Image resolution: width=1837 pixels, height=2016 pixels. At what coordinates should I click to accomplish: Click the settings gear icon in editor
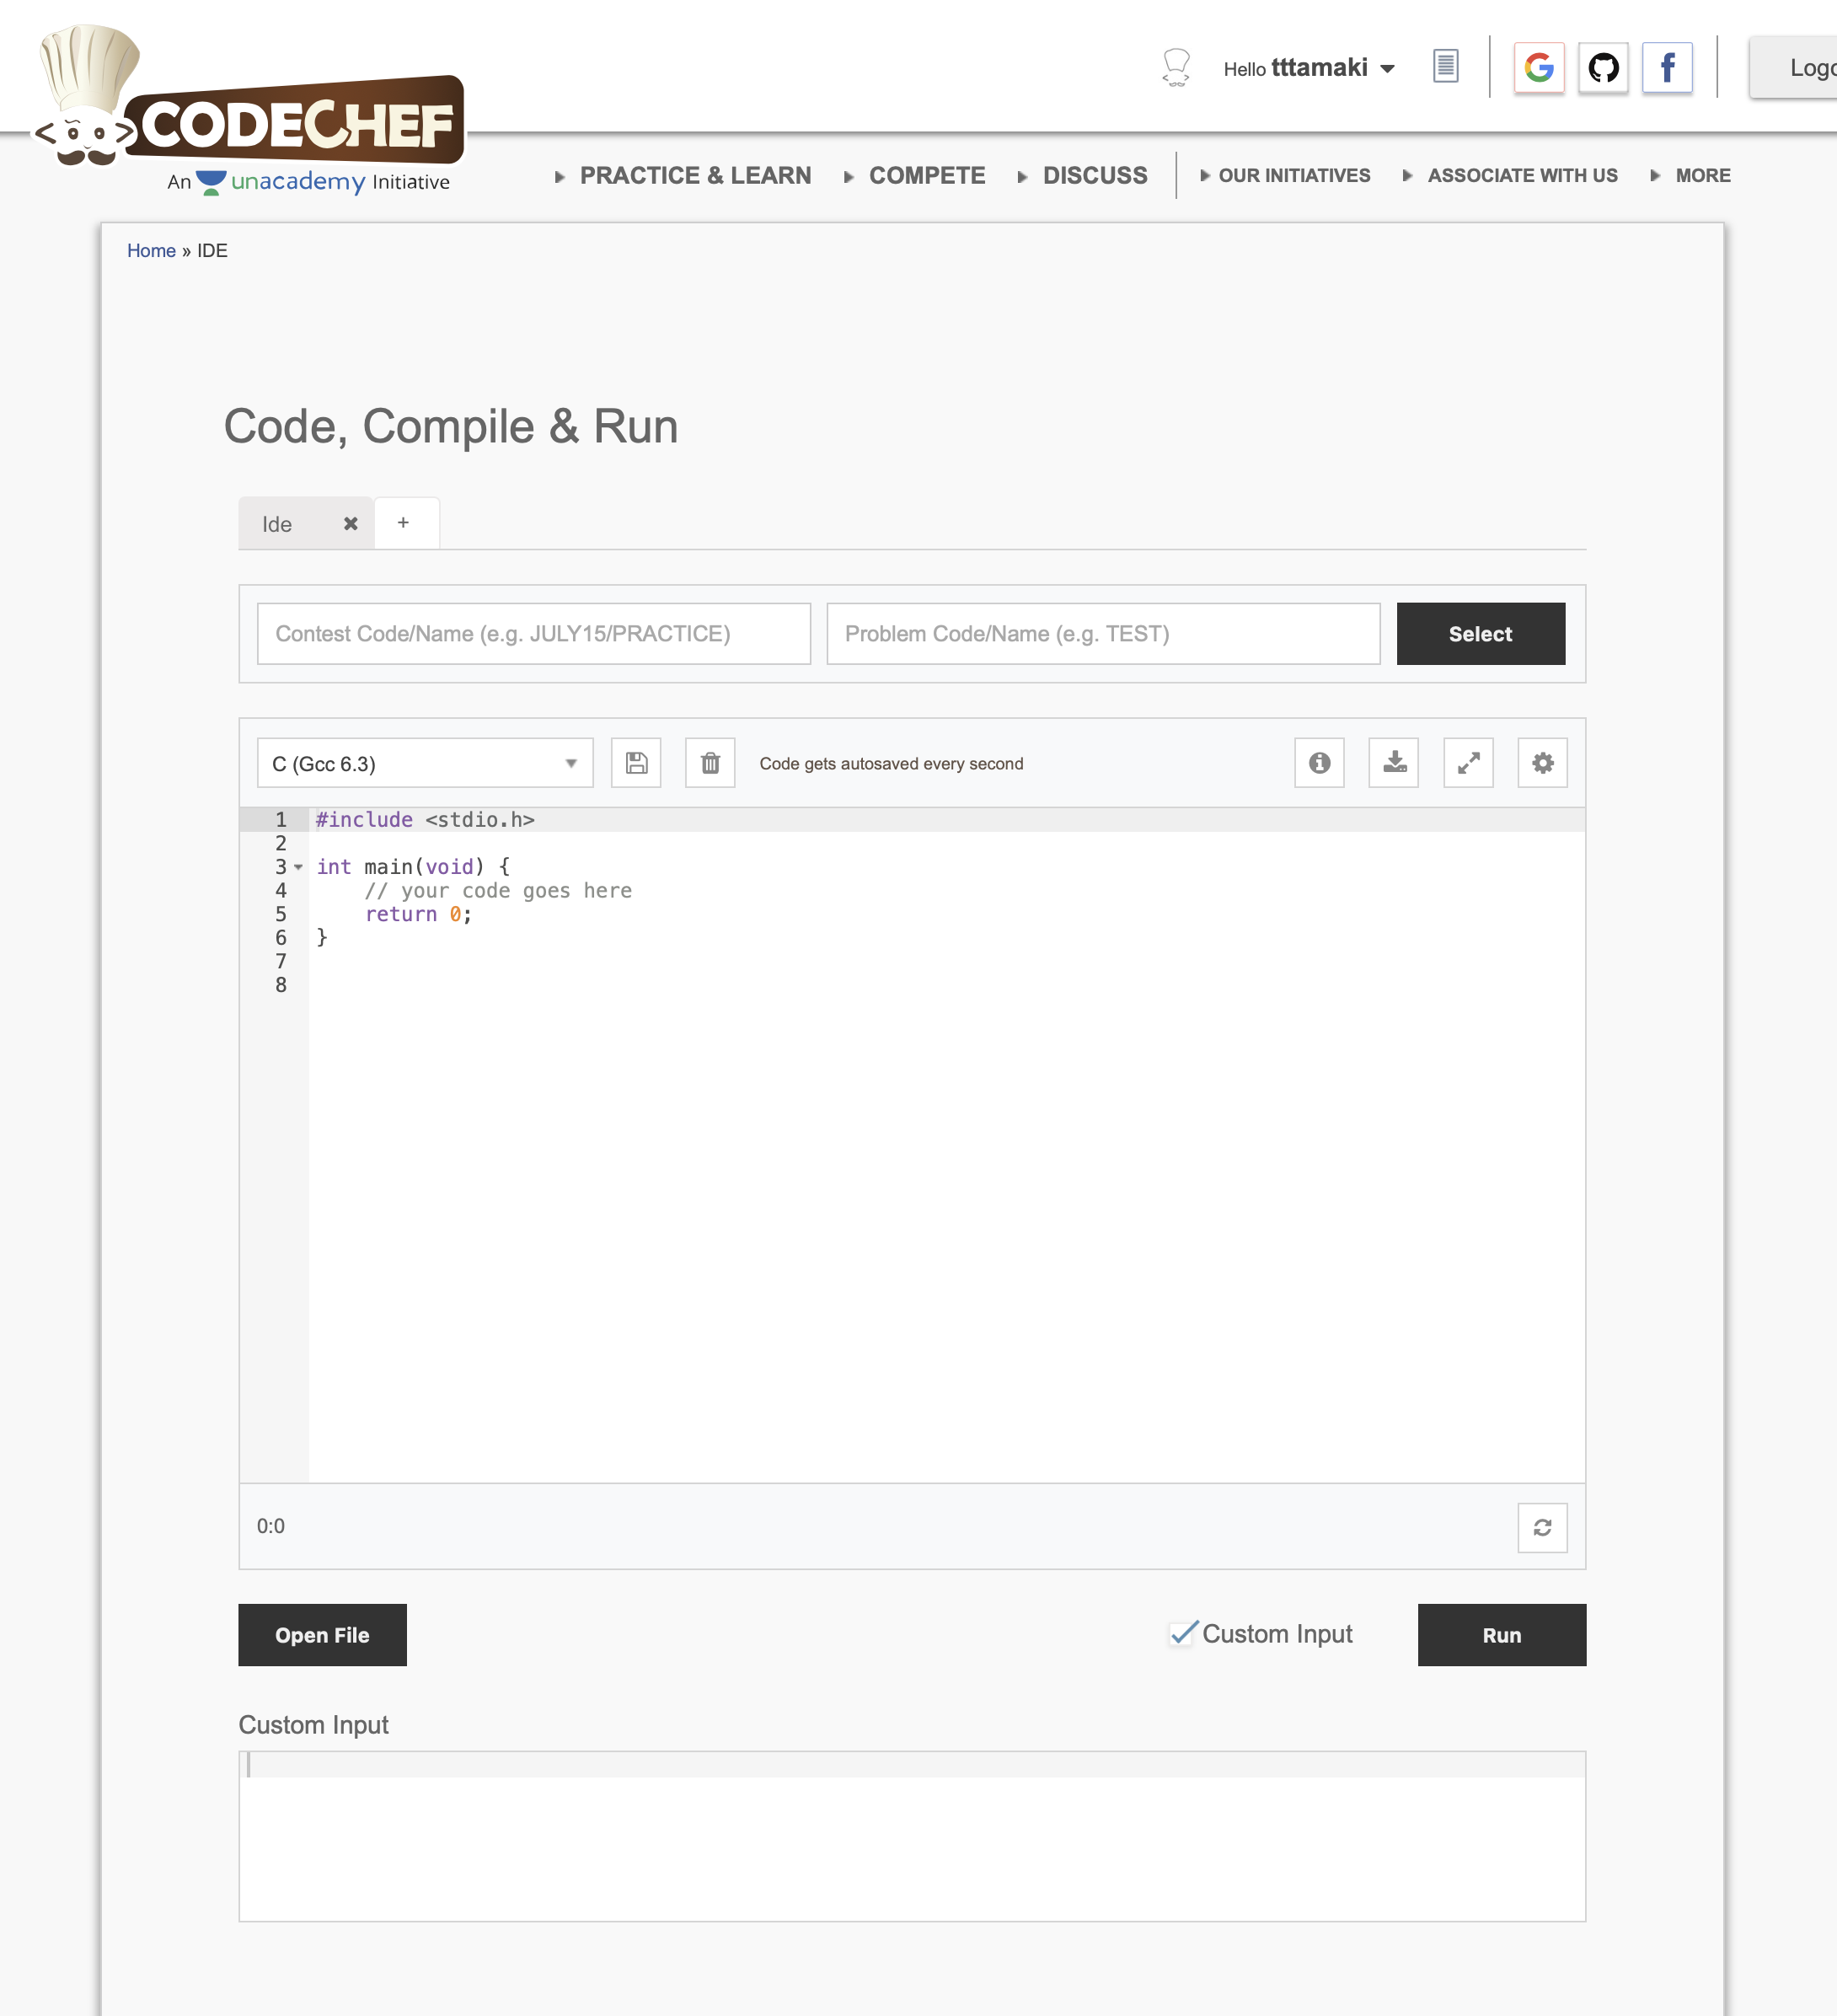pos(1542,762)
